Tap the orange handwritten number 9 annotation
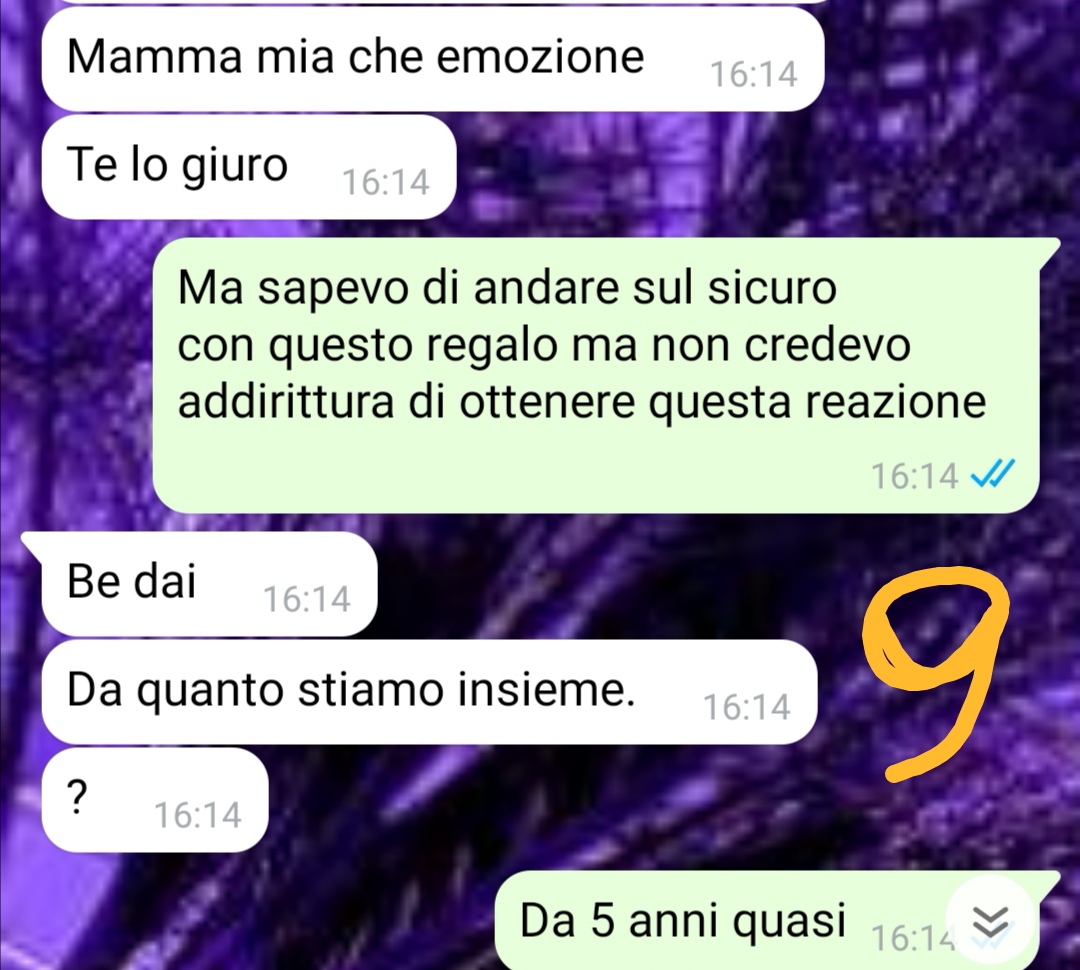Image resolution: width=1080 pixels, height=970 pixels. tap(933, 674)
